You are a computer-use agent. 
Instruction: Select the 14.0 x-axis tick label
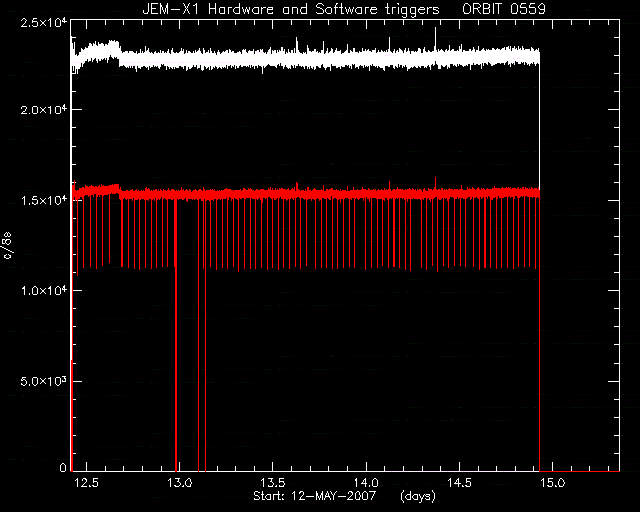(366, 483)
